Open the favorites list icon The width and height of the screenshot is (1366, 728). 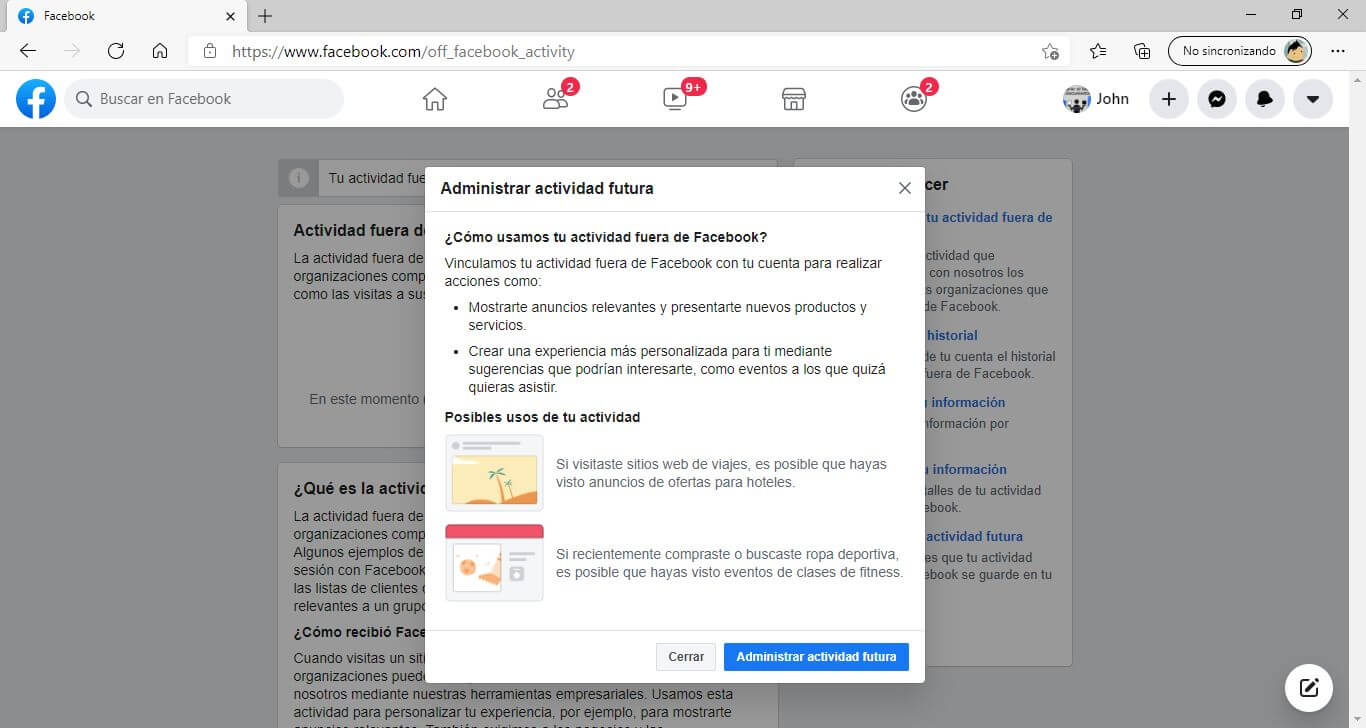pyautogui.click(x=1098, y=51)
